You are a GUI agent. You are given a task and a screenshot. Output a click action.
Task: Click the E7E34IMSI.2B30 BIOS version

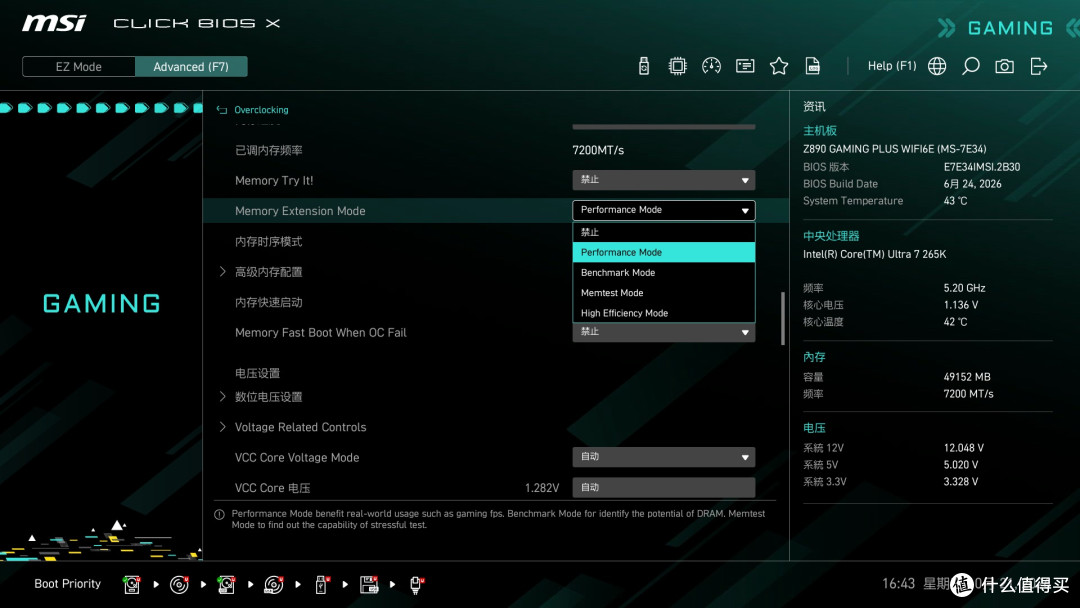pos(982,167)
